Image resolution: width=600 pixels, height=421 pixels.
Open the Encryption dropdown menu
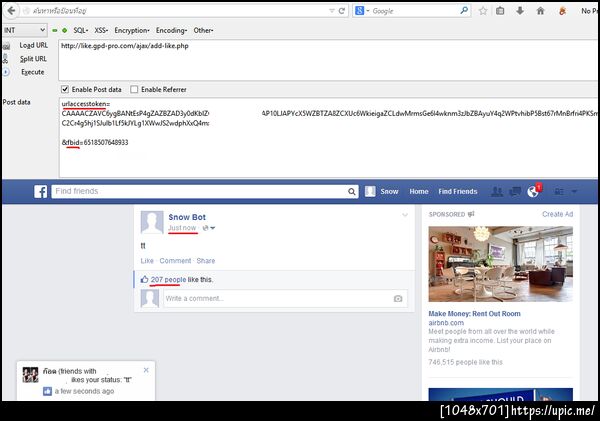point(132,30)
